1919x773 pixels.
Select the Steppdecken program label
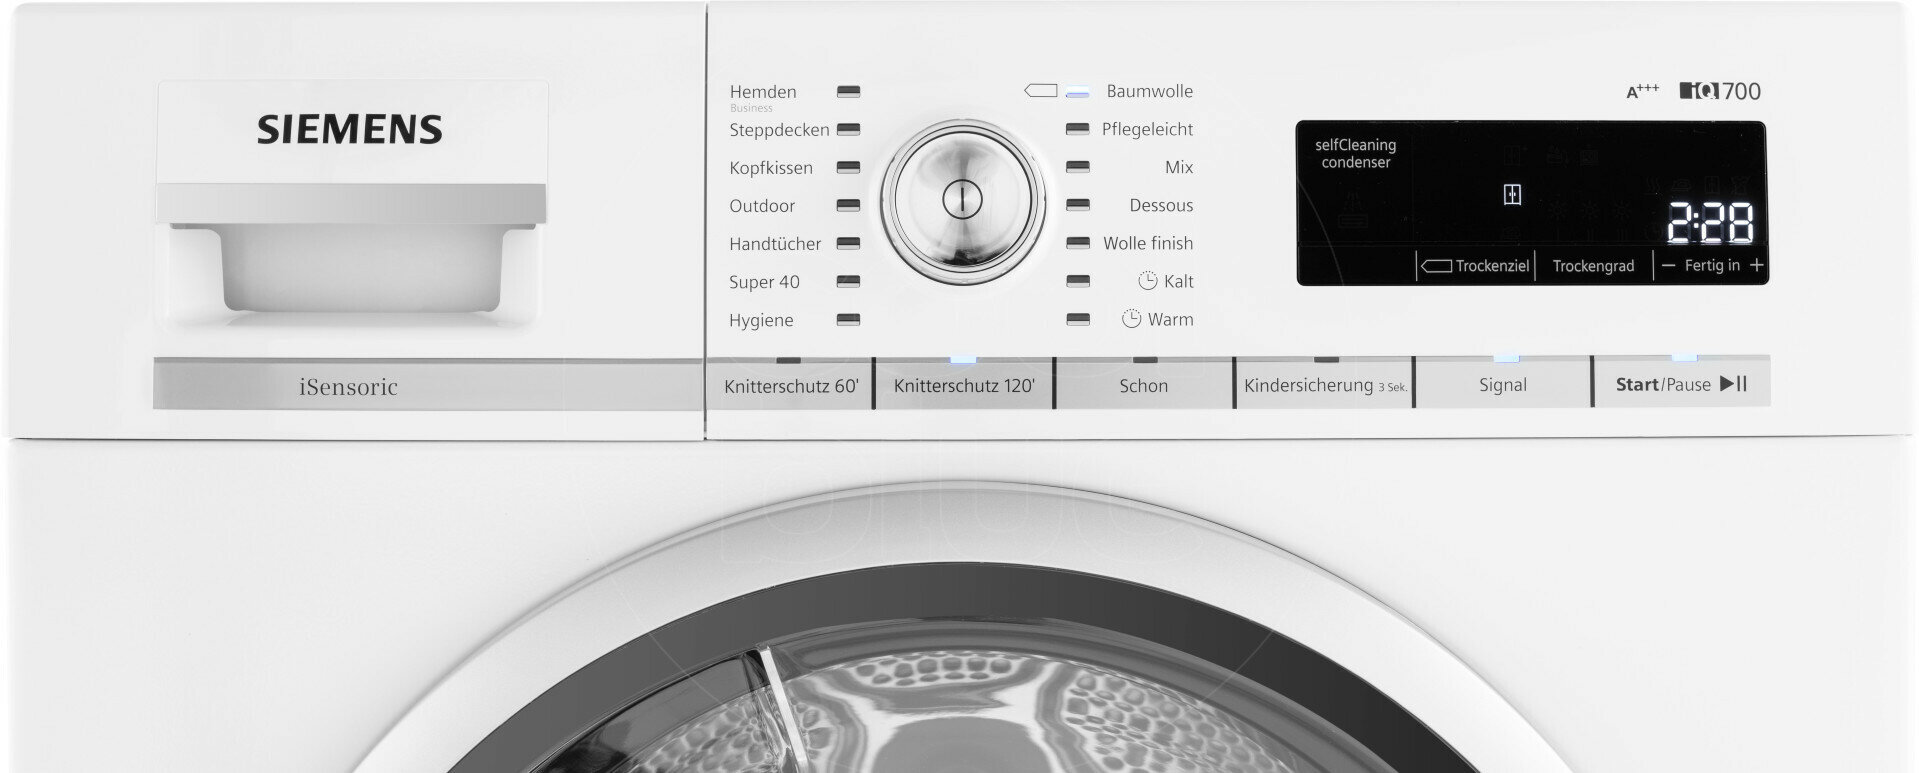(x=779, y=130)
